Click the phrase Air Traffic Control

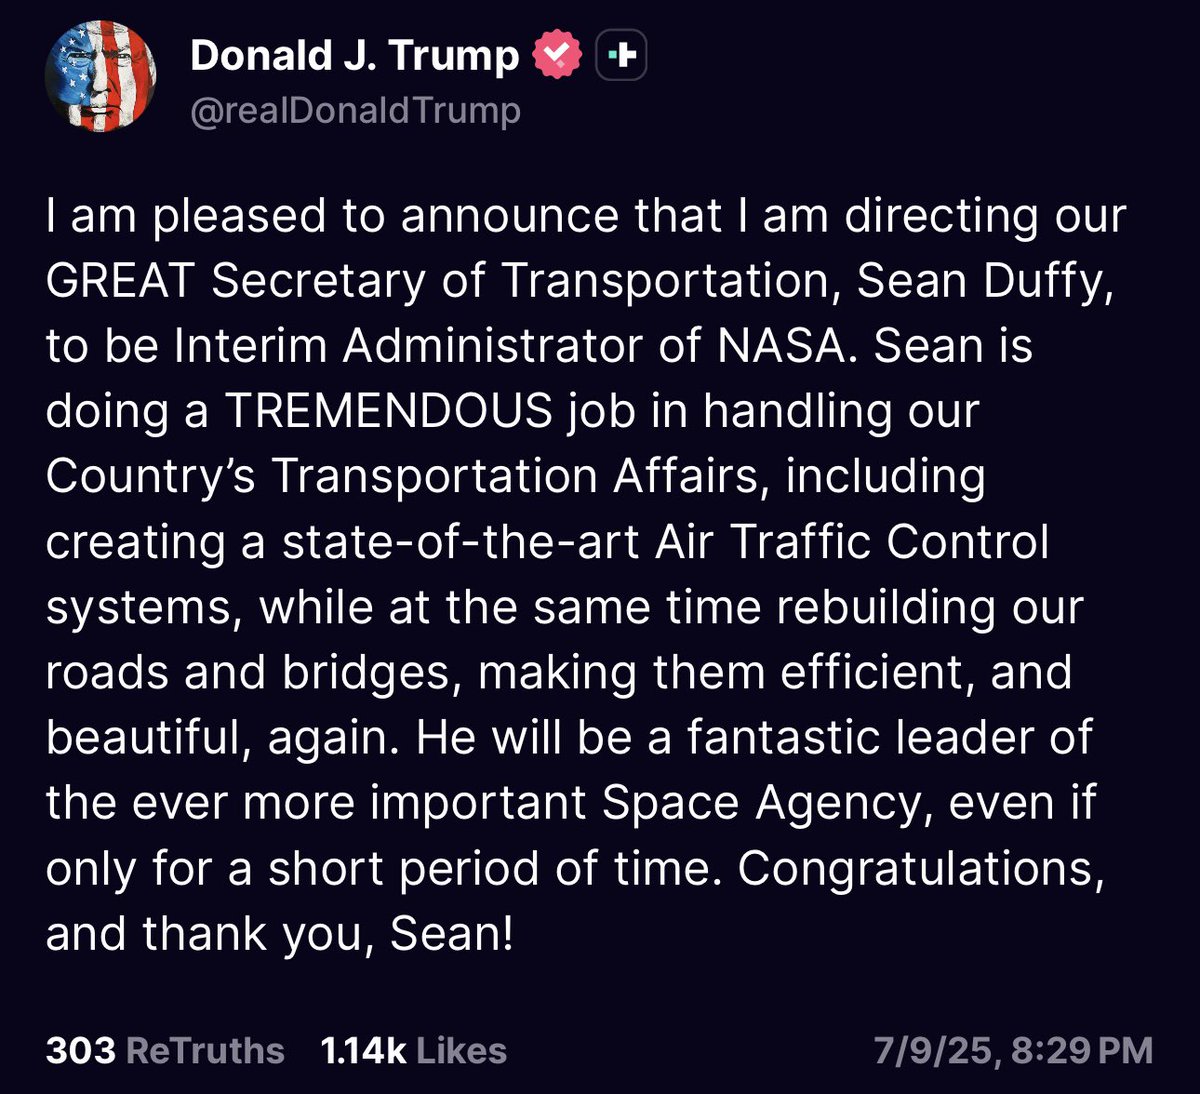852,542
